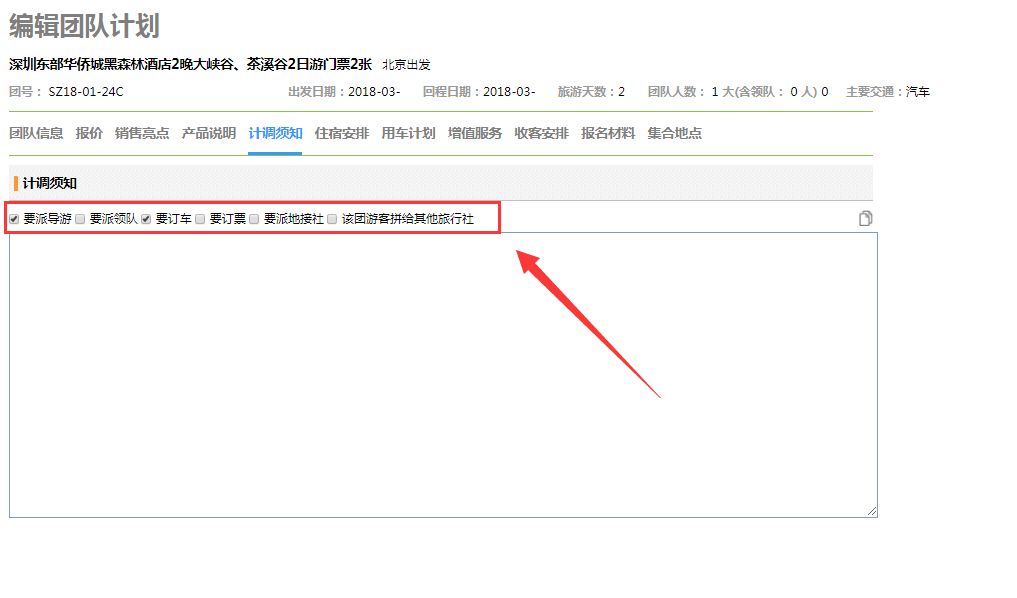Click the group number SZ18-01-24C
Image resolution: width=1017 pixels, height=598 pixels.
(86, 91)
